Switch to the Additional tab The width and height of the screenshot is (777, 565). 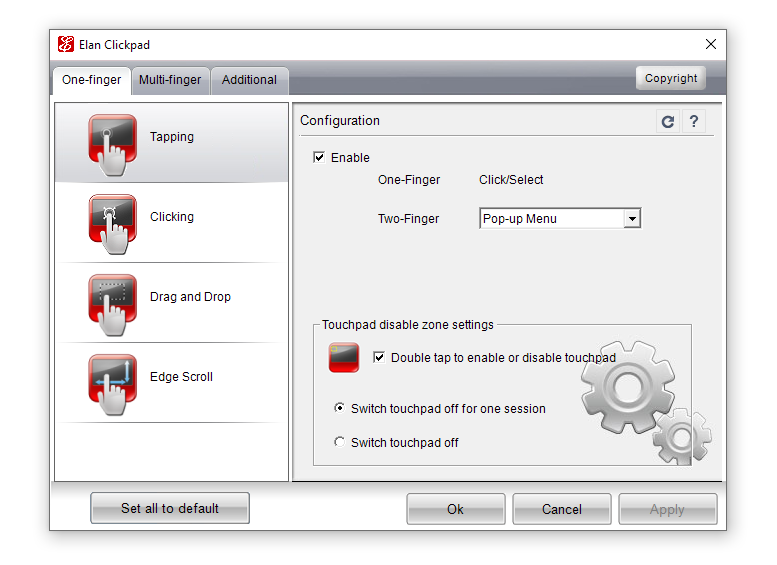tap(249, 80)
